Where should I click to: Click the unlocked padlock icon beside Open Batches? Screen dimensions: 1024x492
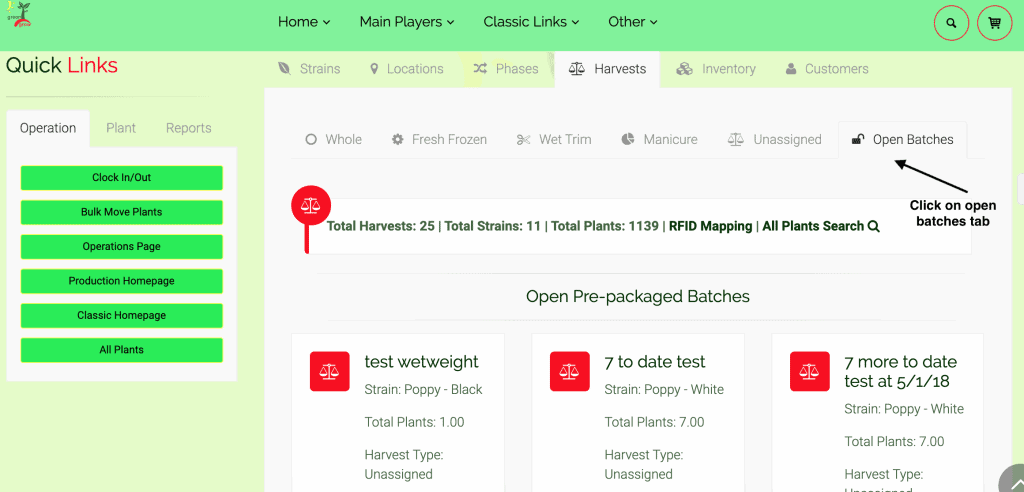coord(858,139)
